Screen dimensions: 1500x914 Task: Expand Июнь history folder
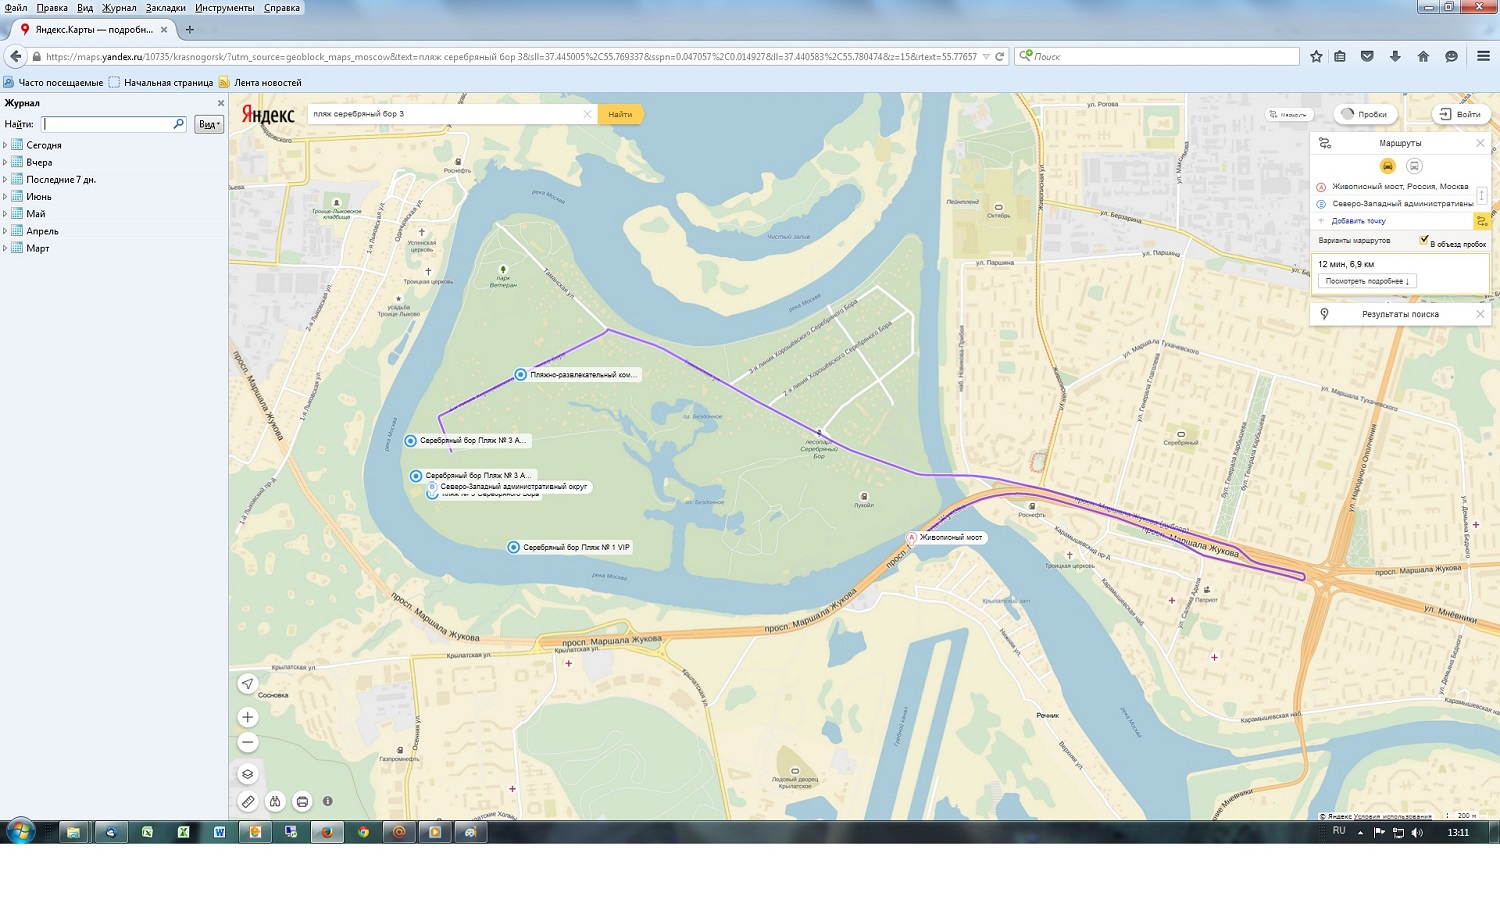click(5, 196)
